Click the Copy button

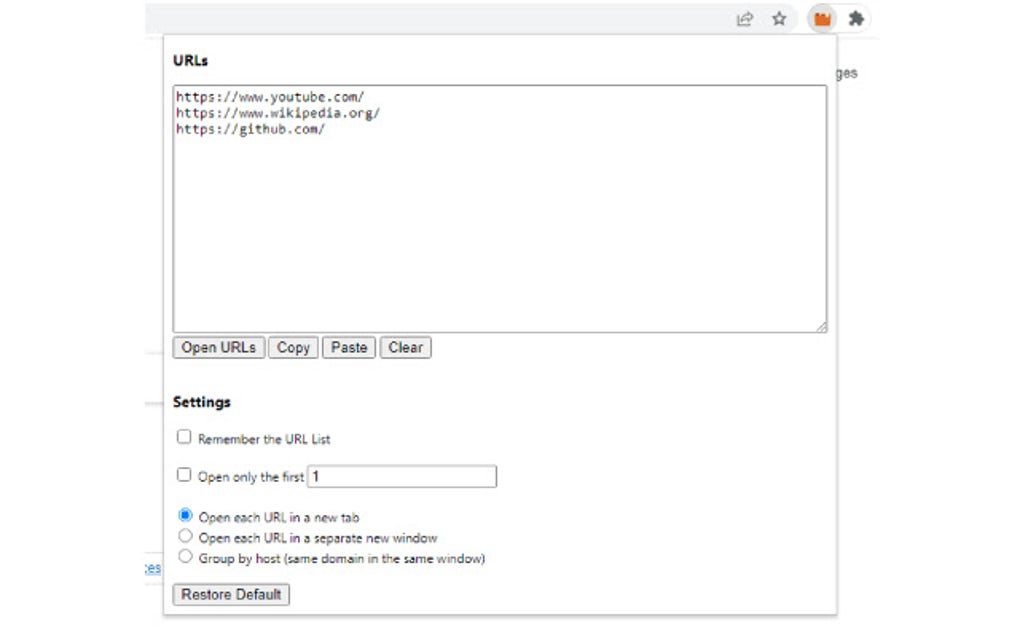[x=292, y=347]
